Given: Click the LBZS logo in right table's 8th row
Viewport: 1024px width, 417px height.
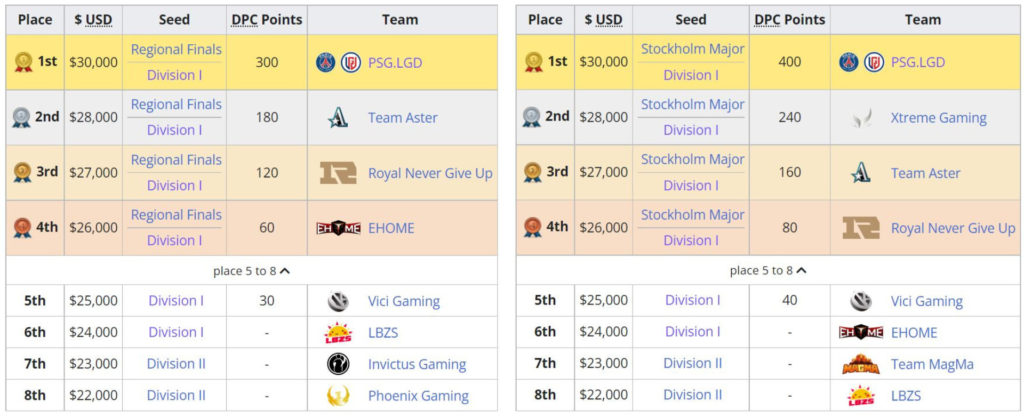Looking at the screenshot, I should tap(861, 395).
